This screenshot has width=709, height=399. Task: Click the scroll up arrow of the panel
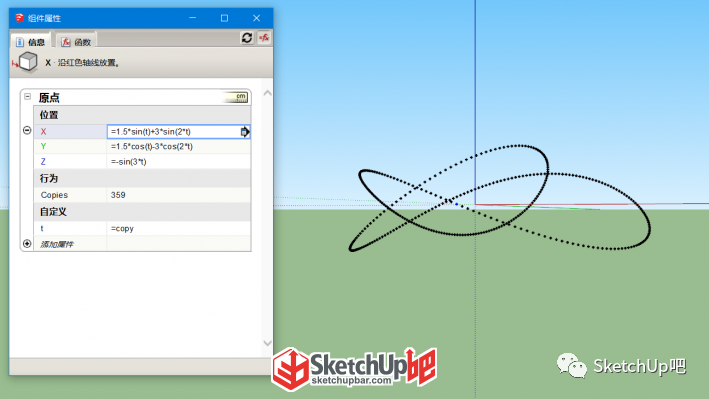(268, 93)
